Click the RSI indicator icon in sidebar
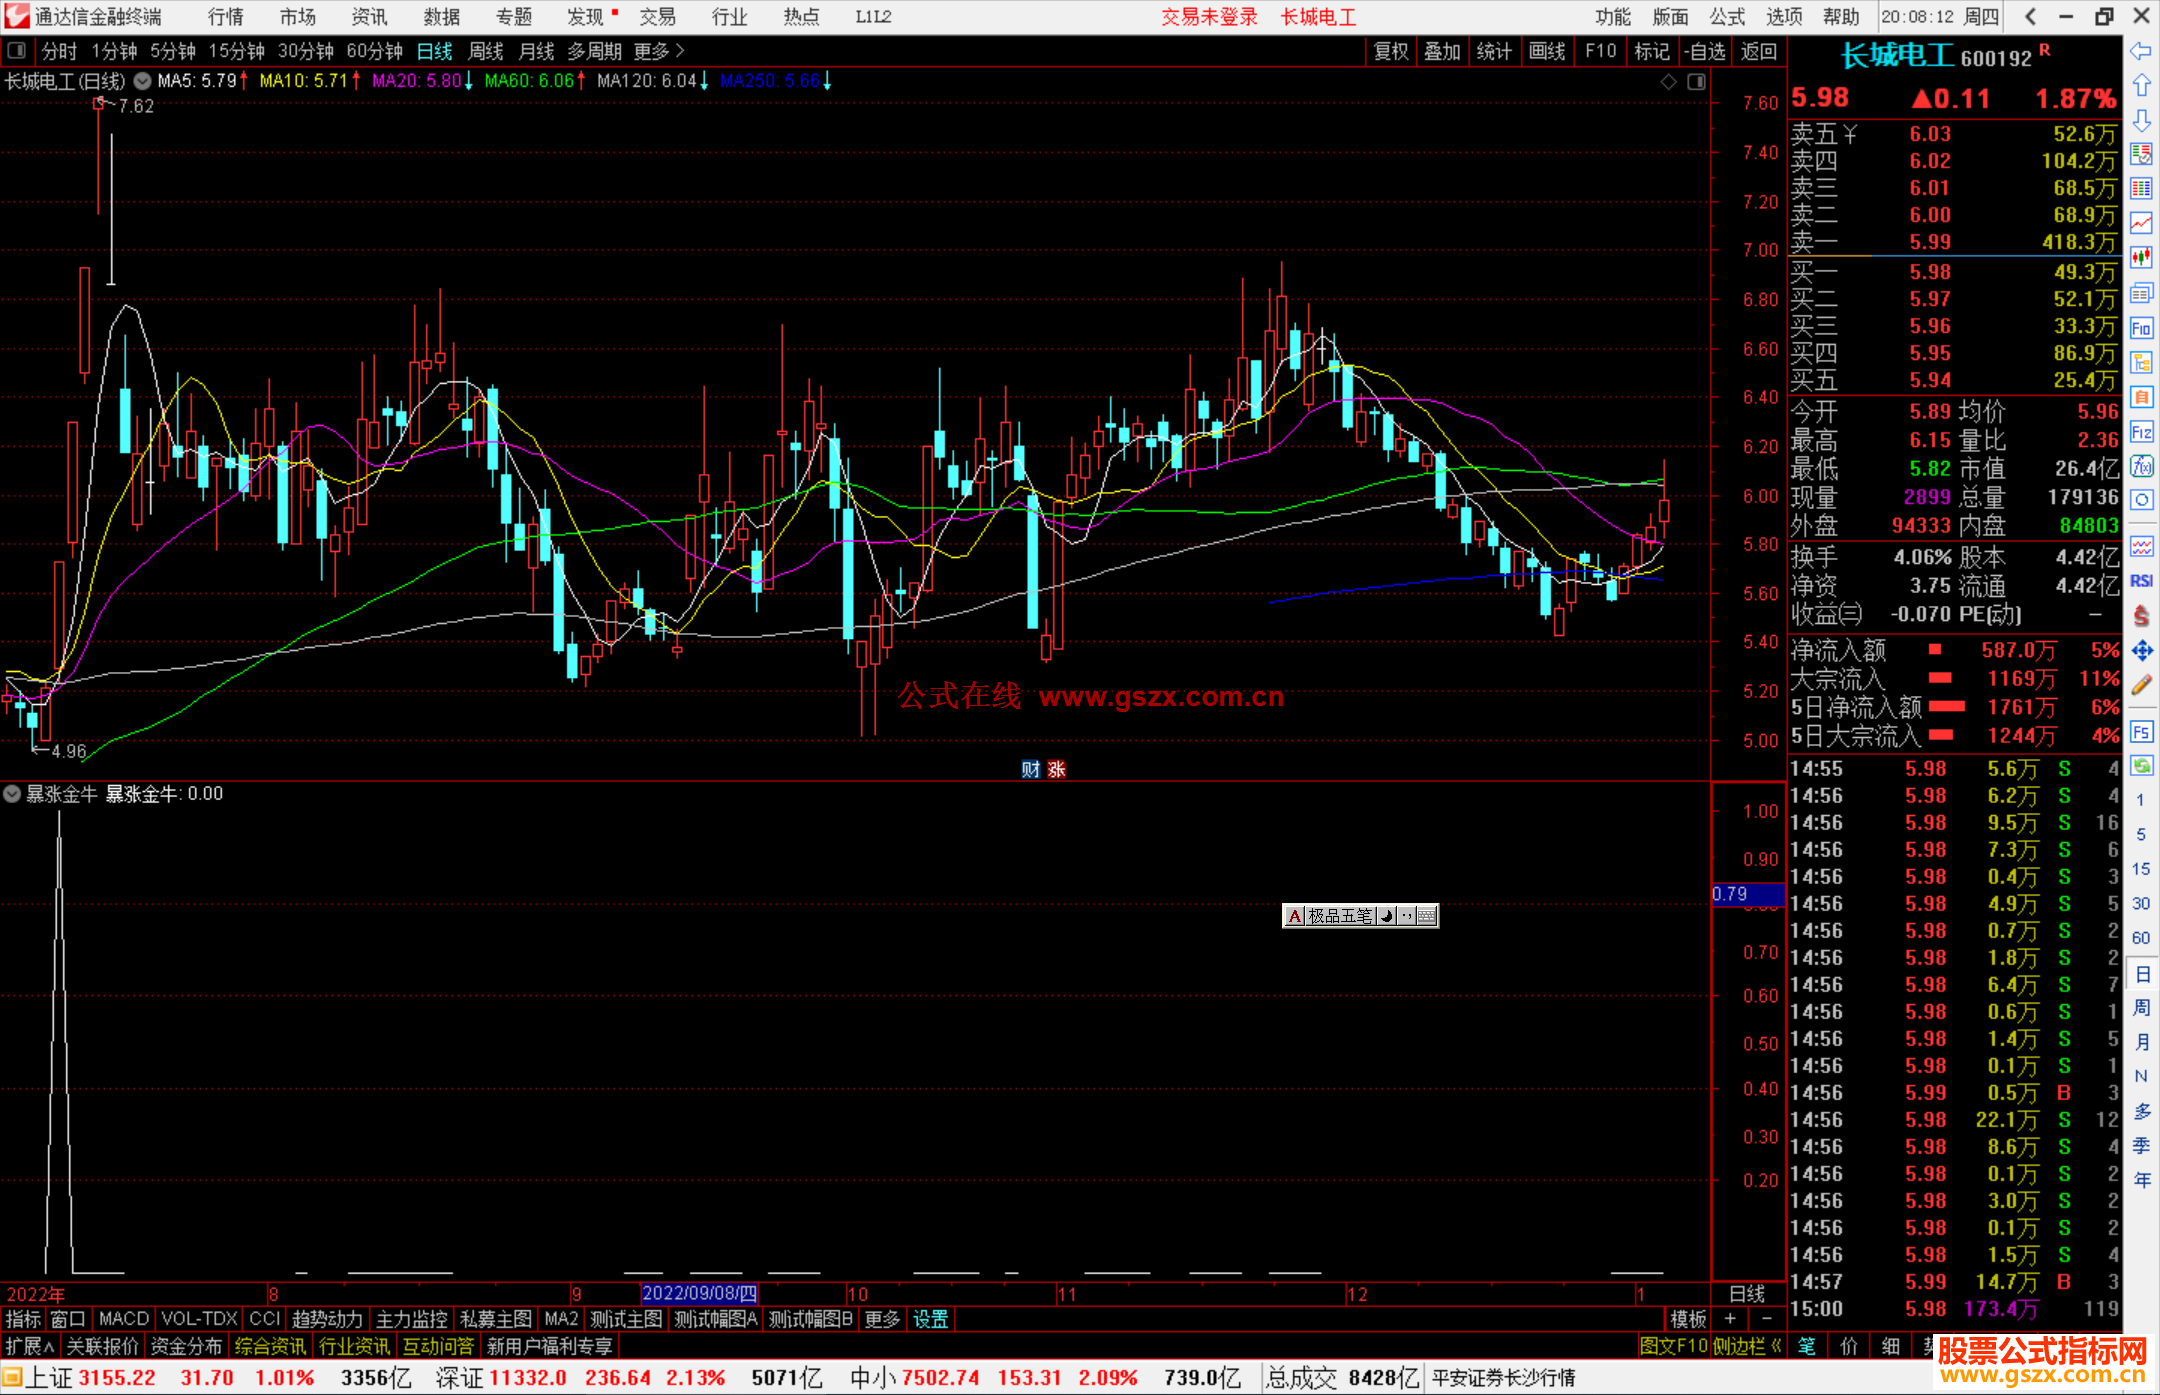 click(x=2141, y=581)
